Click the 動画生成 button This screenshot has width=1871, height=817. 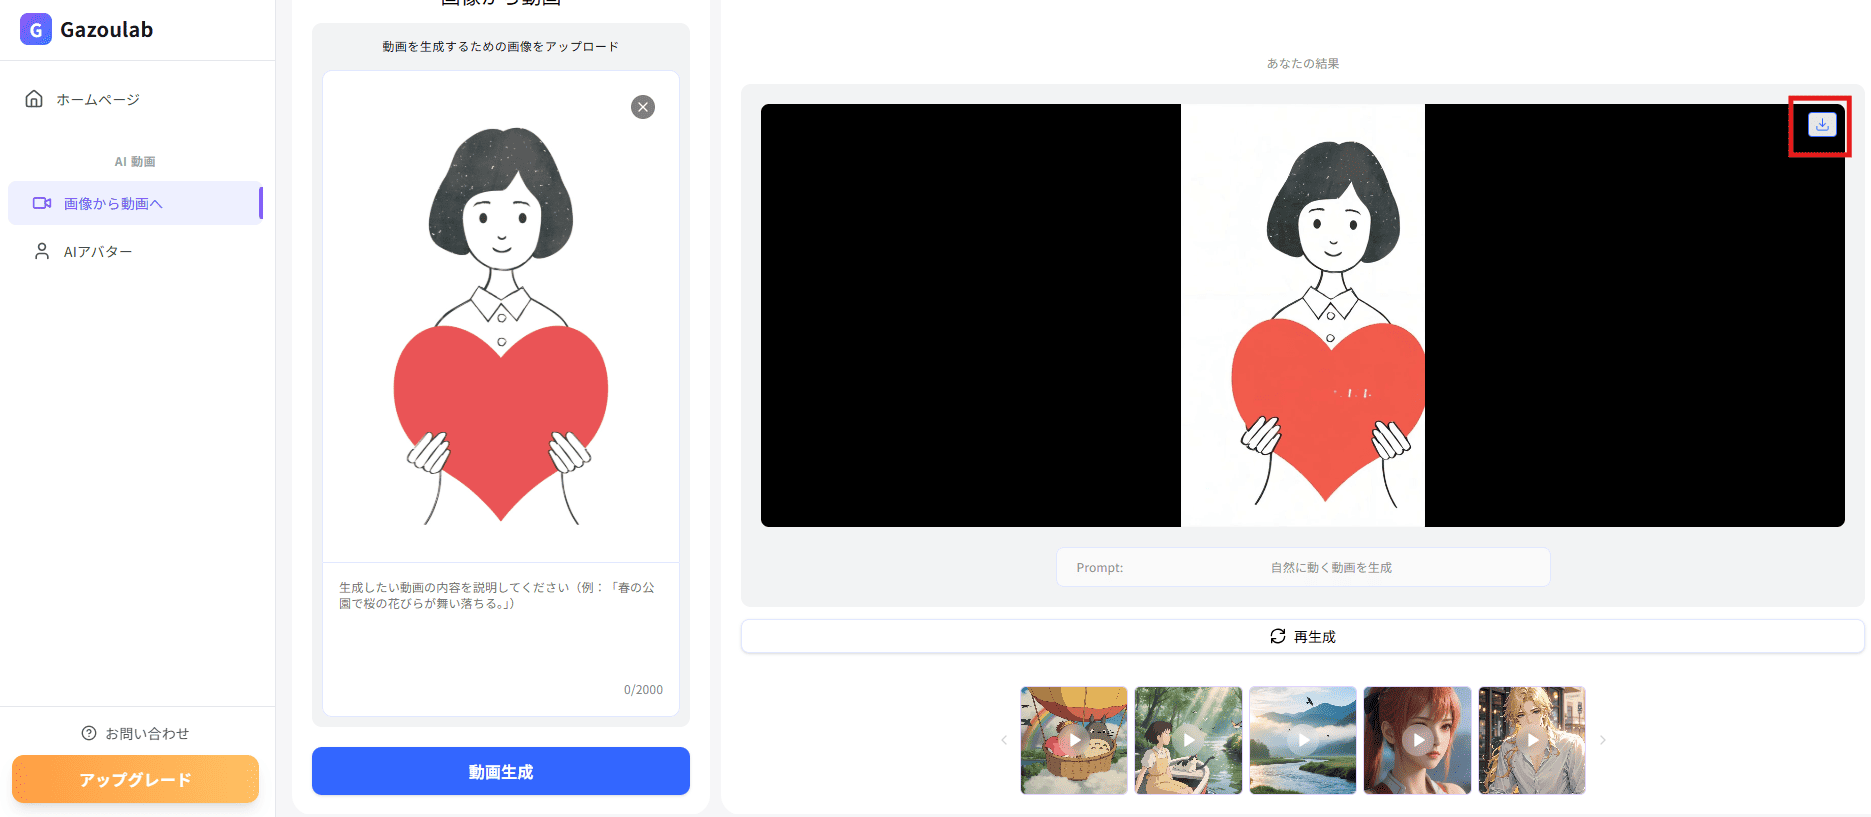click(x=501, y=771)
